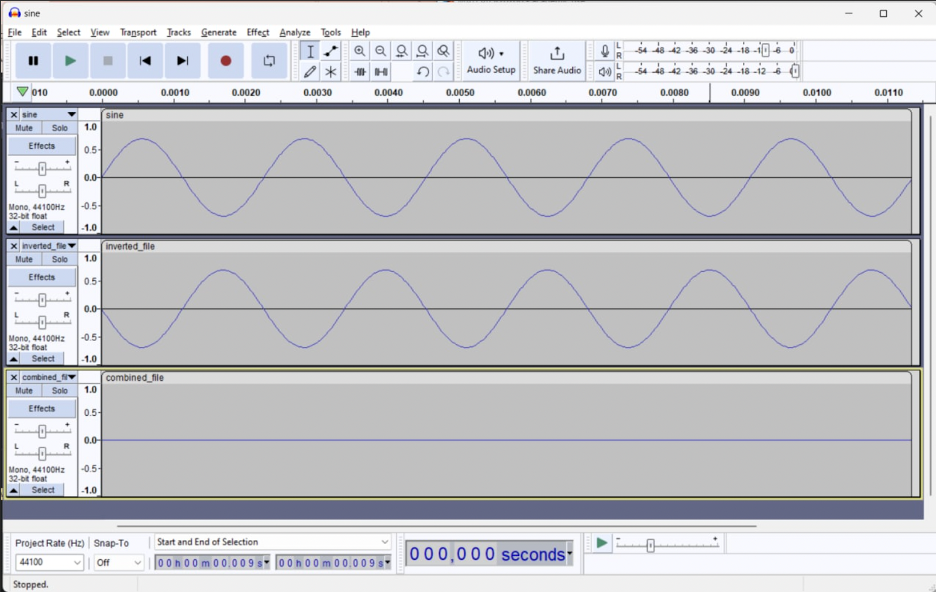The width and height of the screenshot is (936, 592).
Task: Fit project to width zoom icon
Action: coord(422,51)
